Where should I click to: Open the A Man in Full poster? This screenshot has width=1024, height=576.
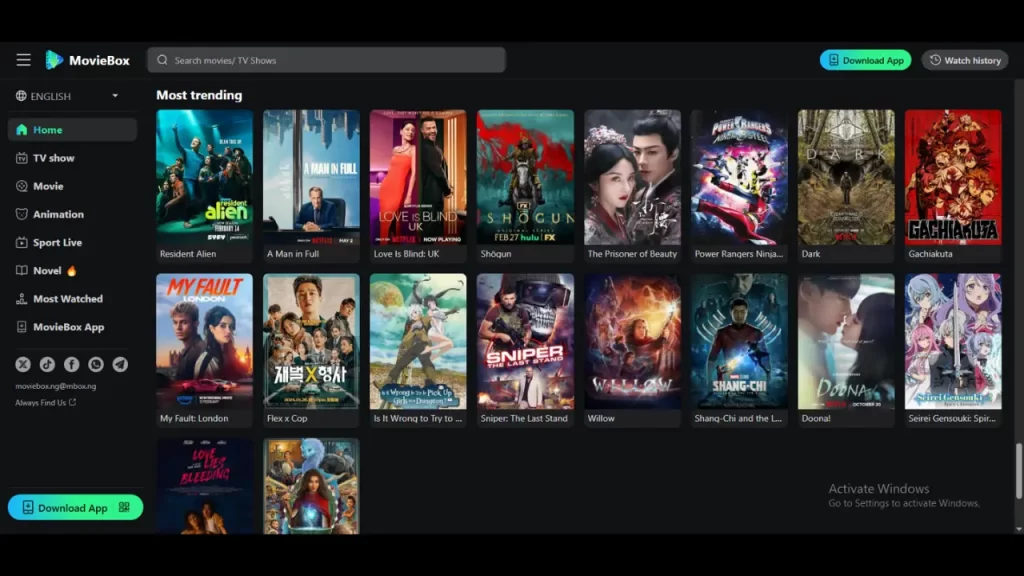[312, 178]
